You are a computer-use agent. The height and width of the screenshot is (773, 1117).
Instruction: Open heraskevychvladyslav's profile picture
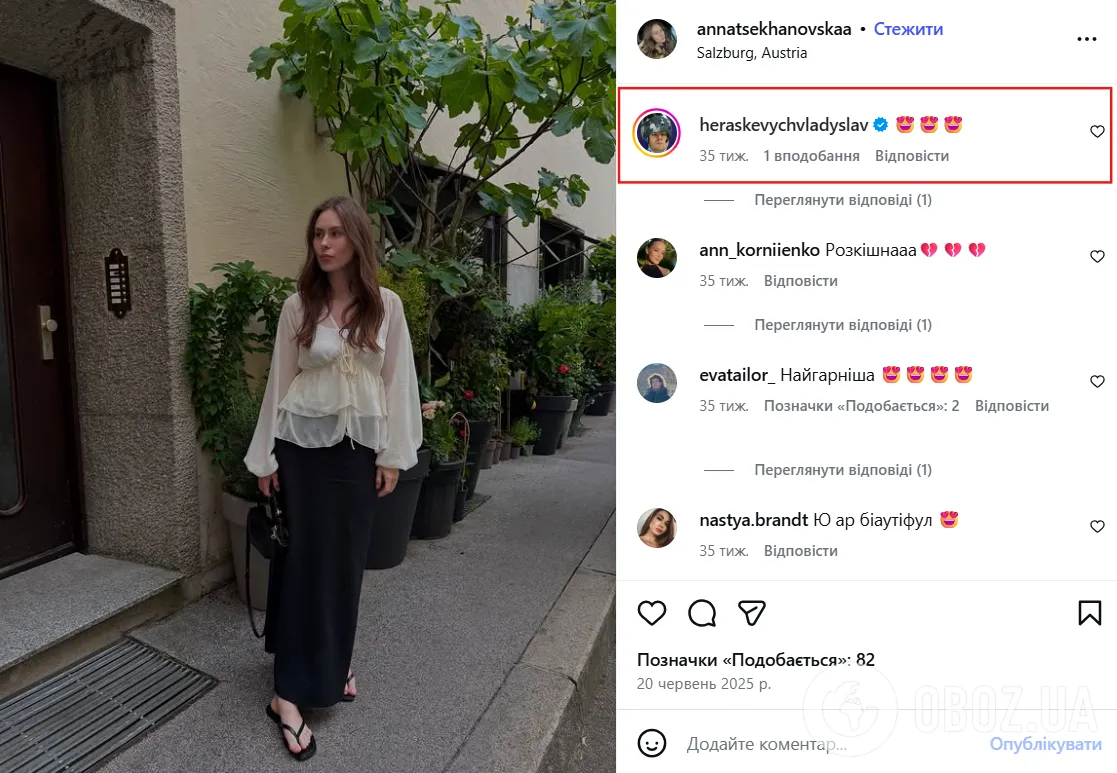[656, 133]
